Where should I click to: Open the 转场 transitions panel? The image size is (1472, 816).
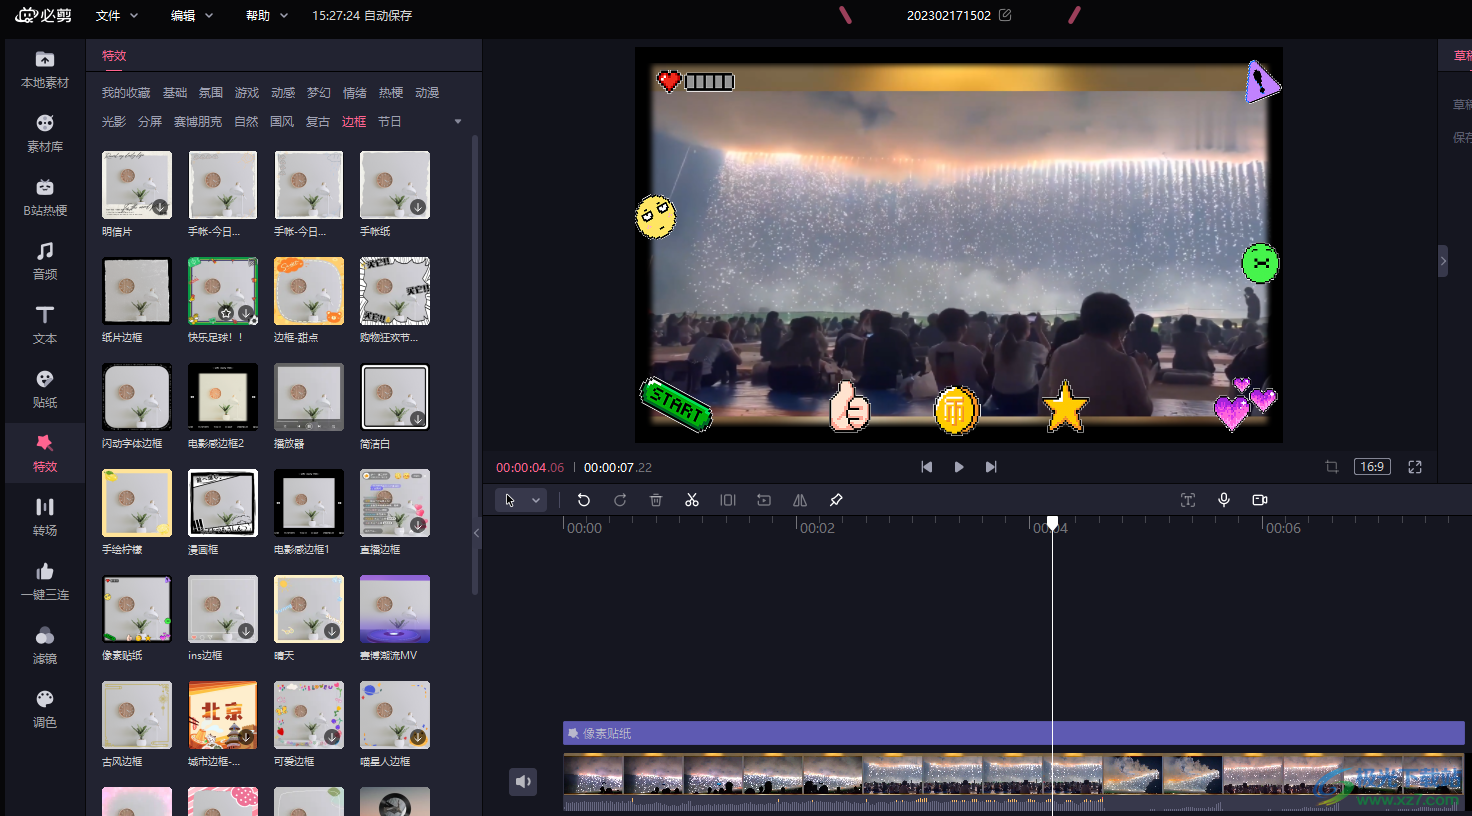[45, 517]
